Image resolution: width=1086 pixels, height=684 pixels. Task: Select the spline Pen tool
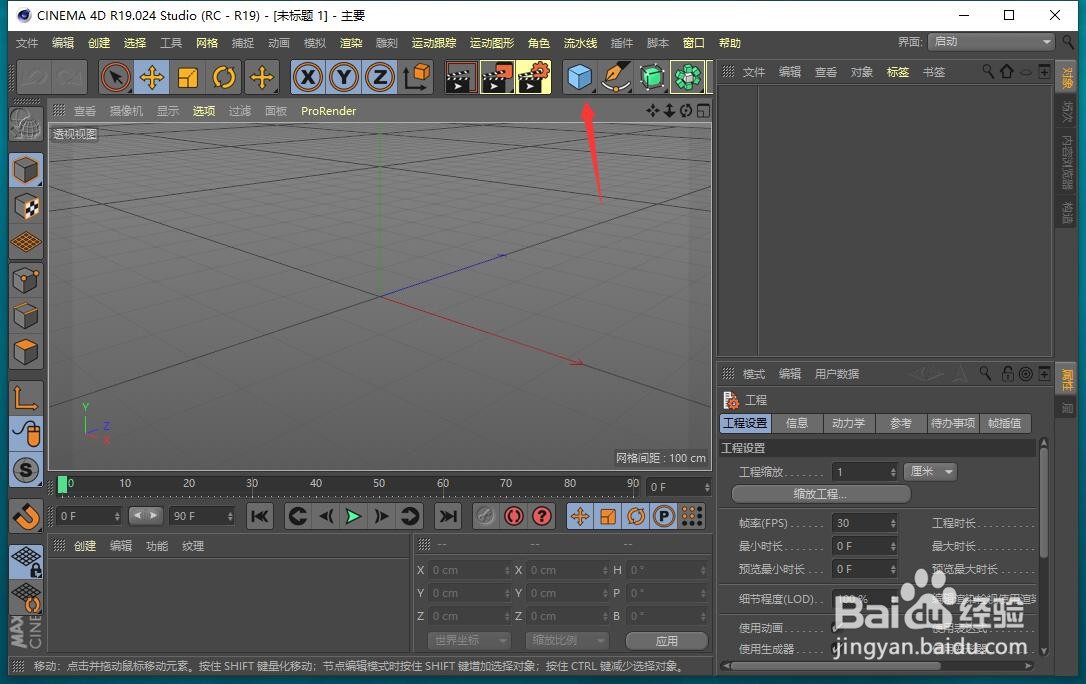pos(615,77)
